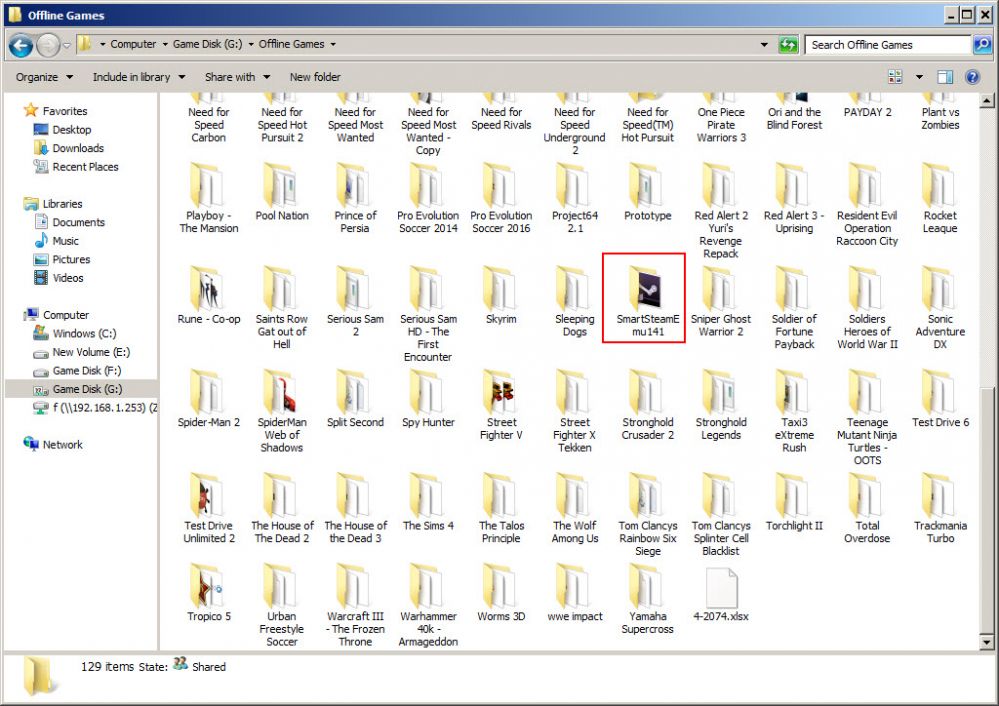Select the SmartSteamEmu141 folder

pyautogui.click(x=647, y=299)
